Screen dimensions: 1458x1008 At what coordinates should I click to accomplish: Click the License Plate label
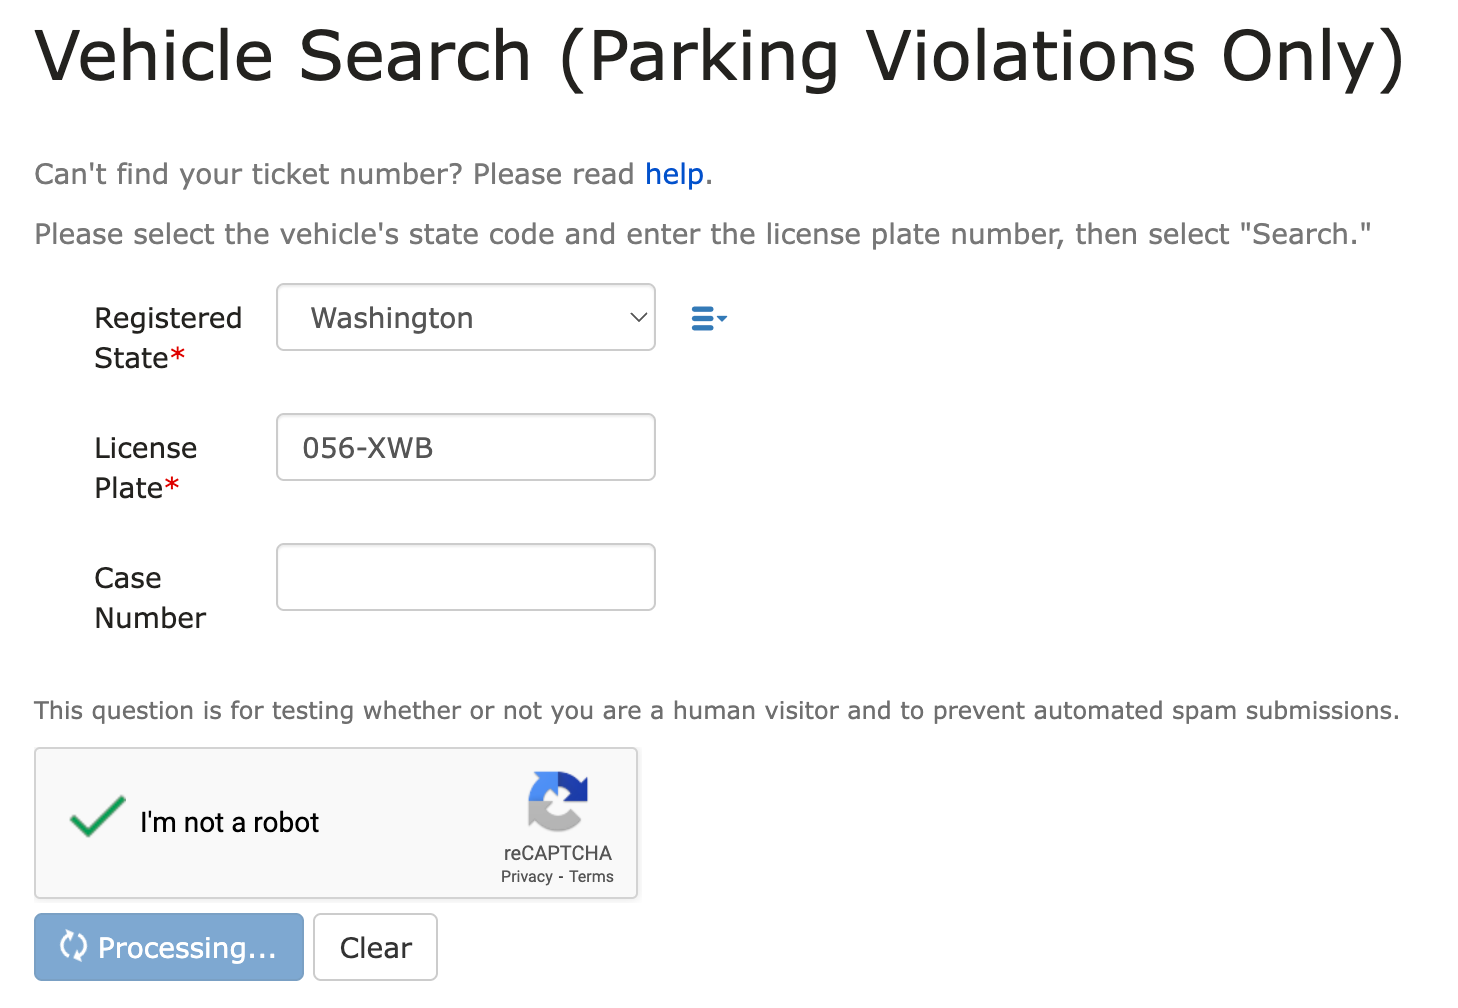point(146,467)
